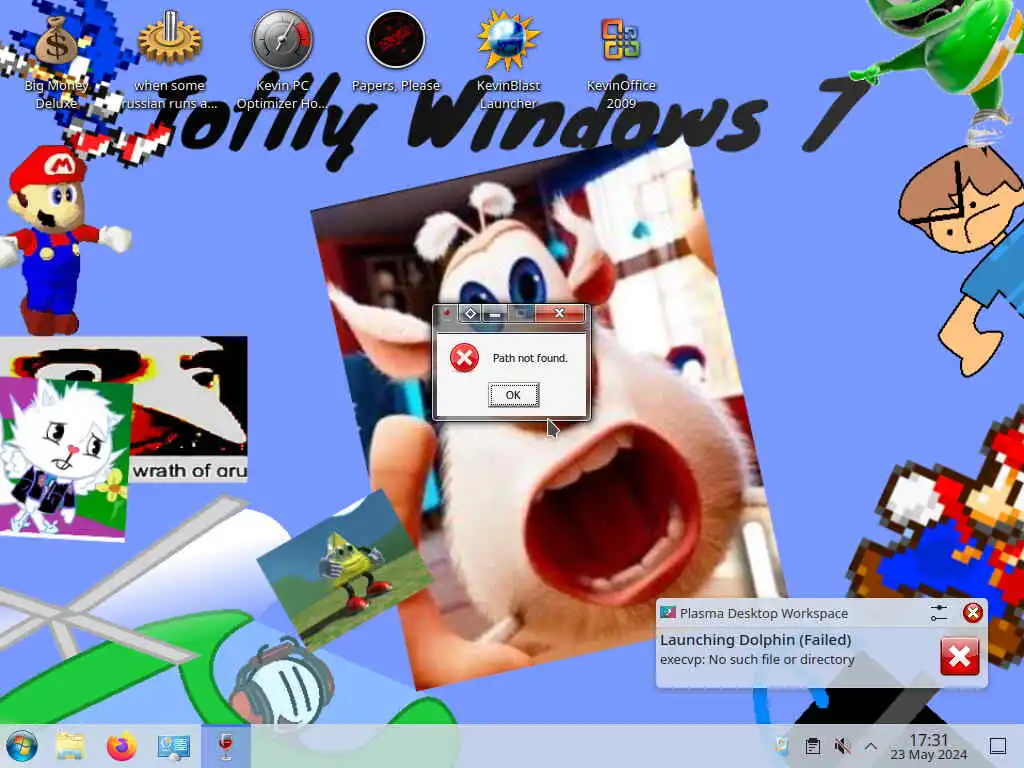Launch Firefox from the taskbar
The width and height of the screenshot is (1024, 768).
pyautogui.click(x=121, y=746)
